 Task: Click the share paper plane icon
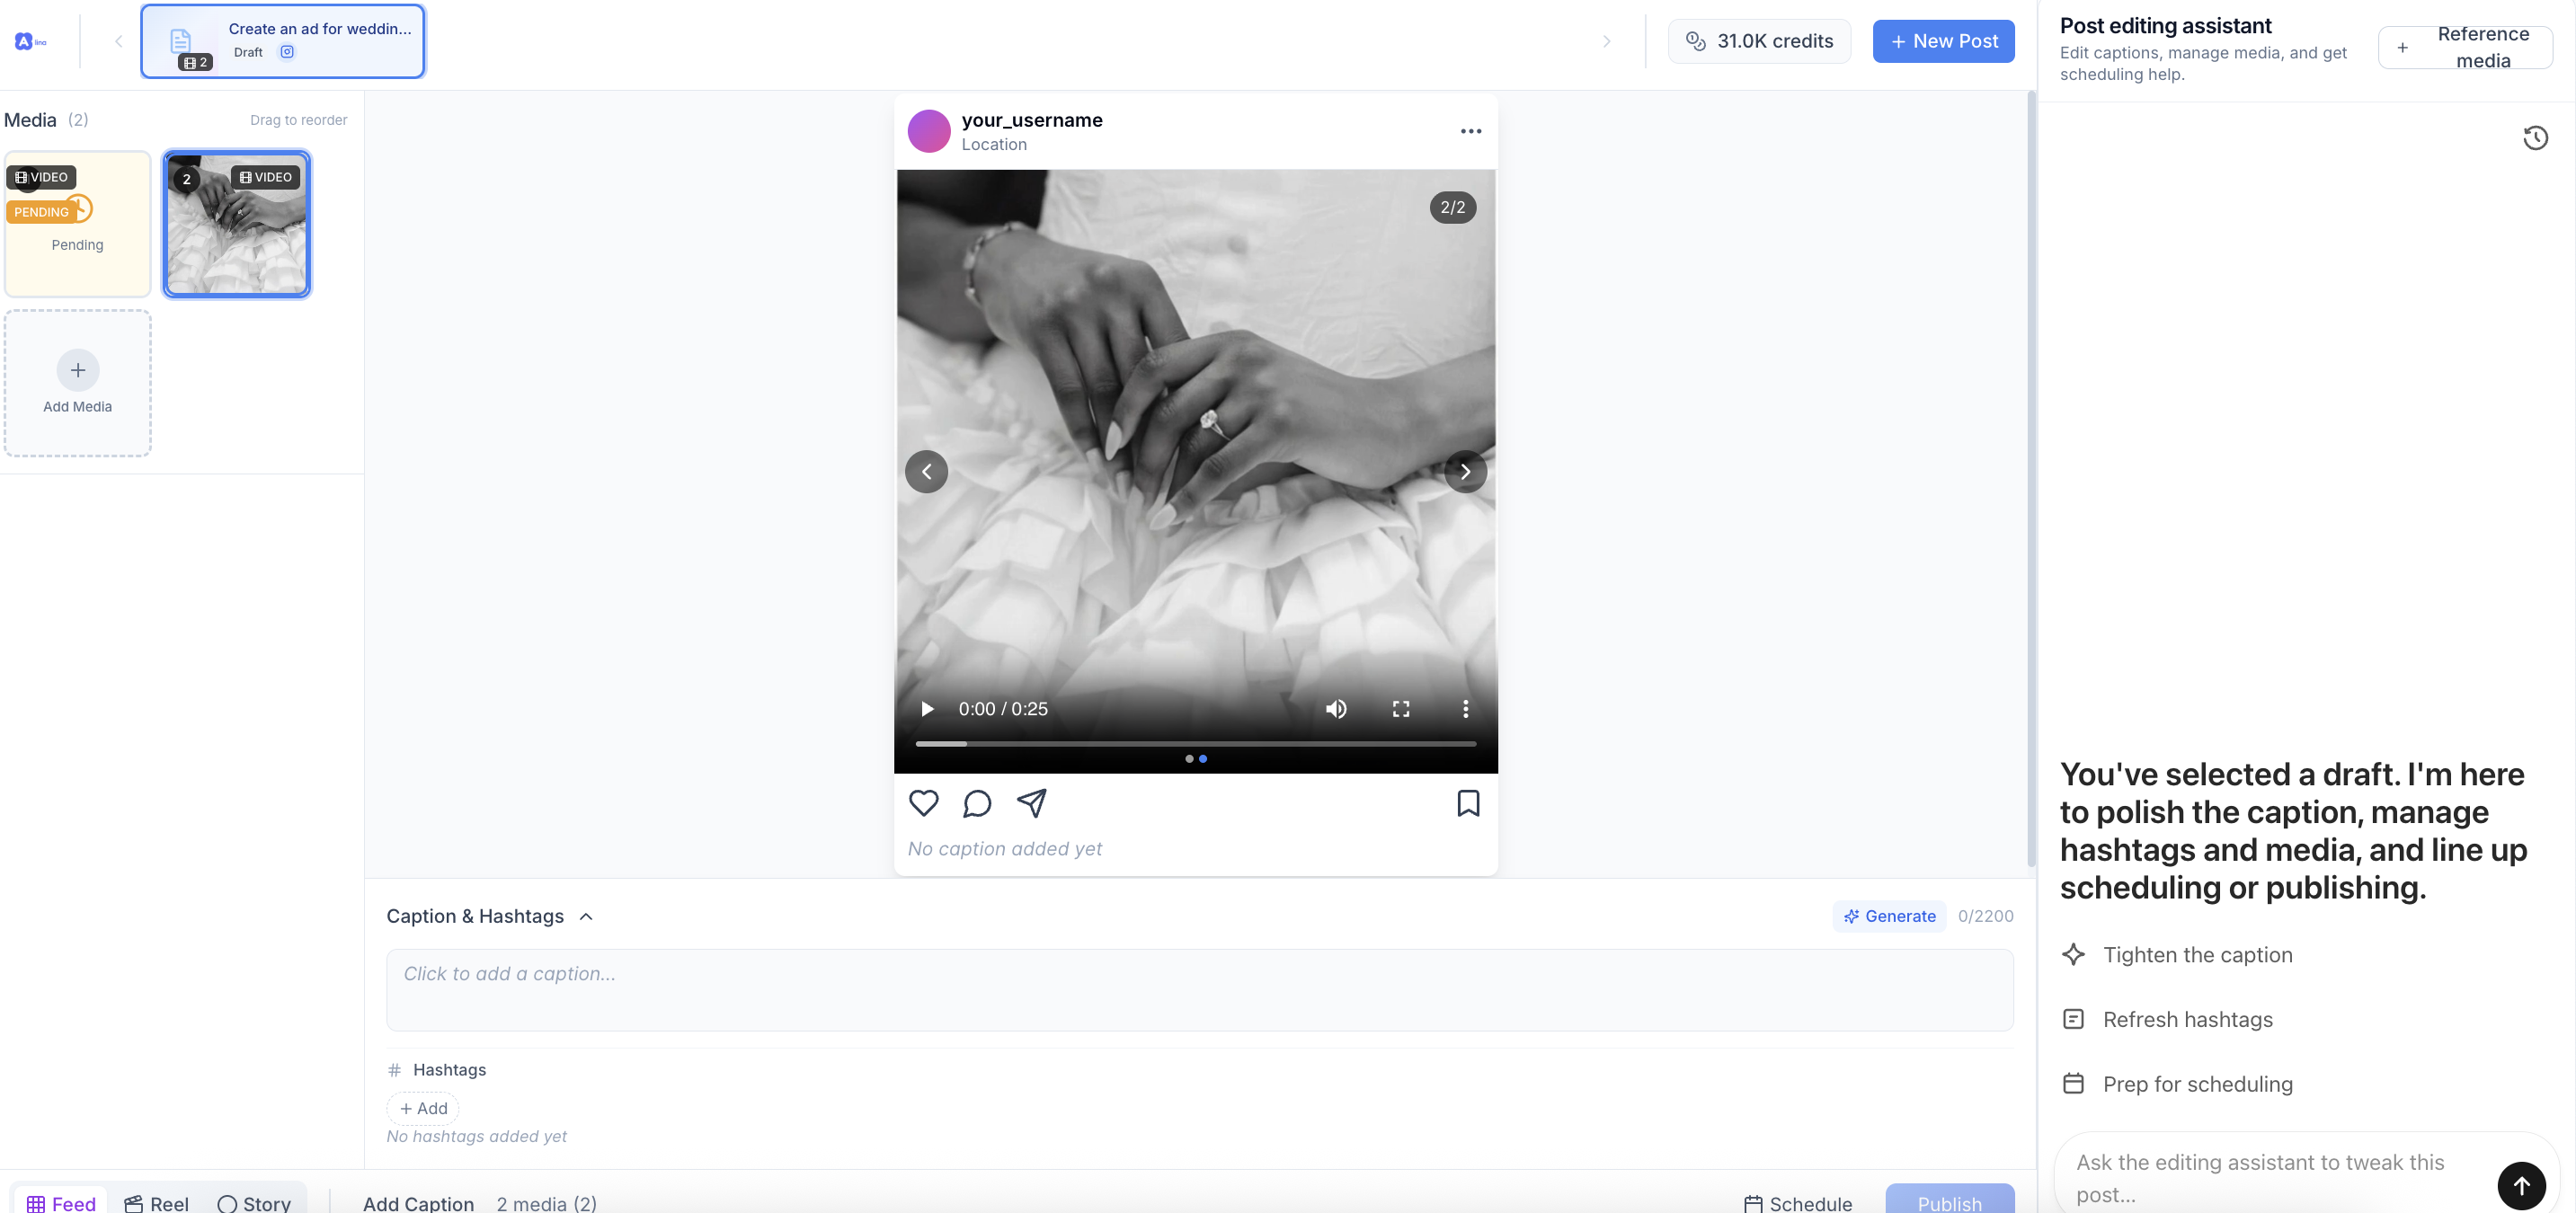click(x=1031, y=802)
